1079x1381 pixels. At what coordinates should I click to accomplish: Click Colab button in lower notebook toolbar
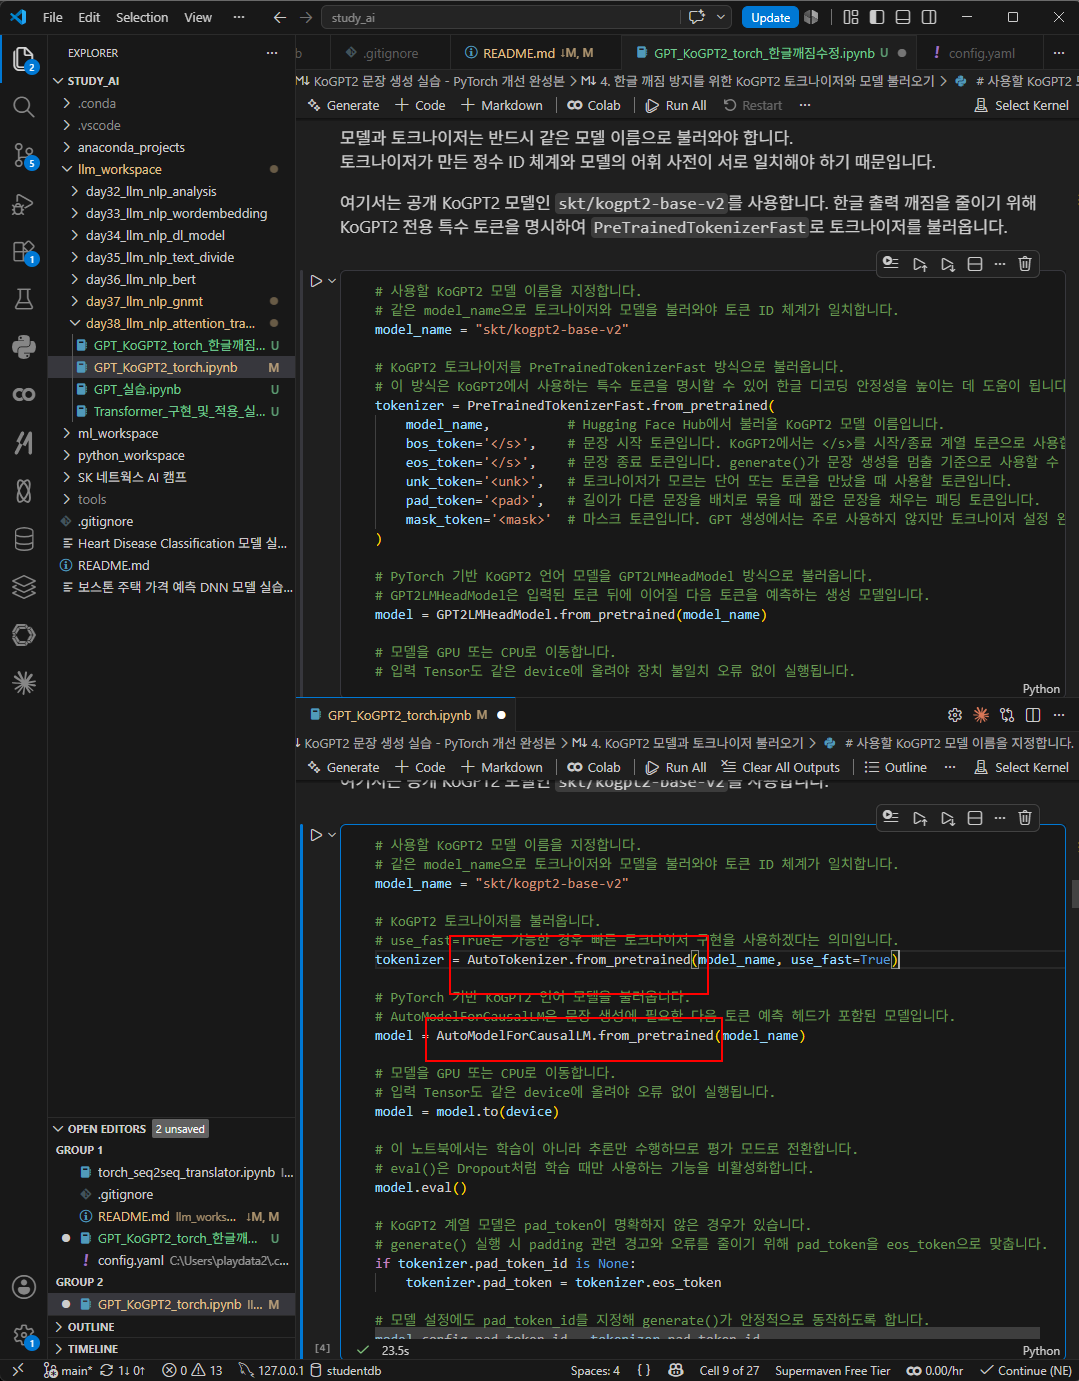593,767
